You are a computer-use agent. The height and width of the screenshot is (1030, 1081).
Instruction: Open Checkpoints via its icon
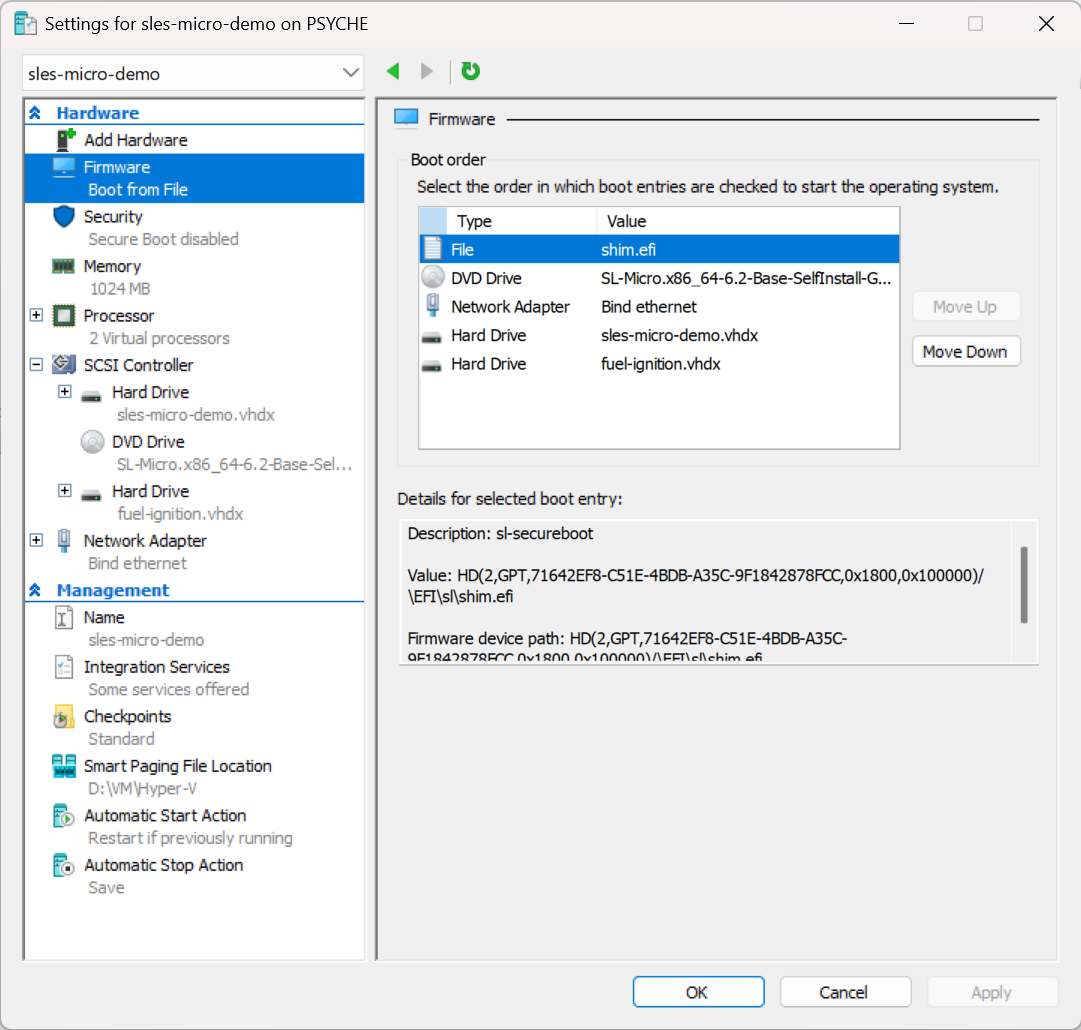62,717
